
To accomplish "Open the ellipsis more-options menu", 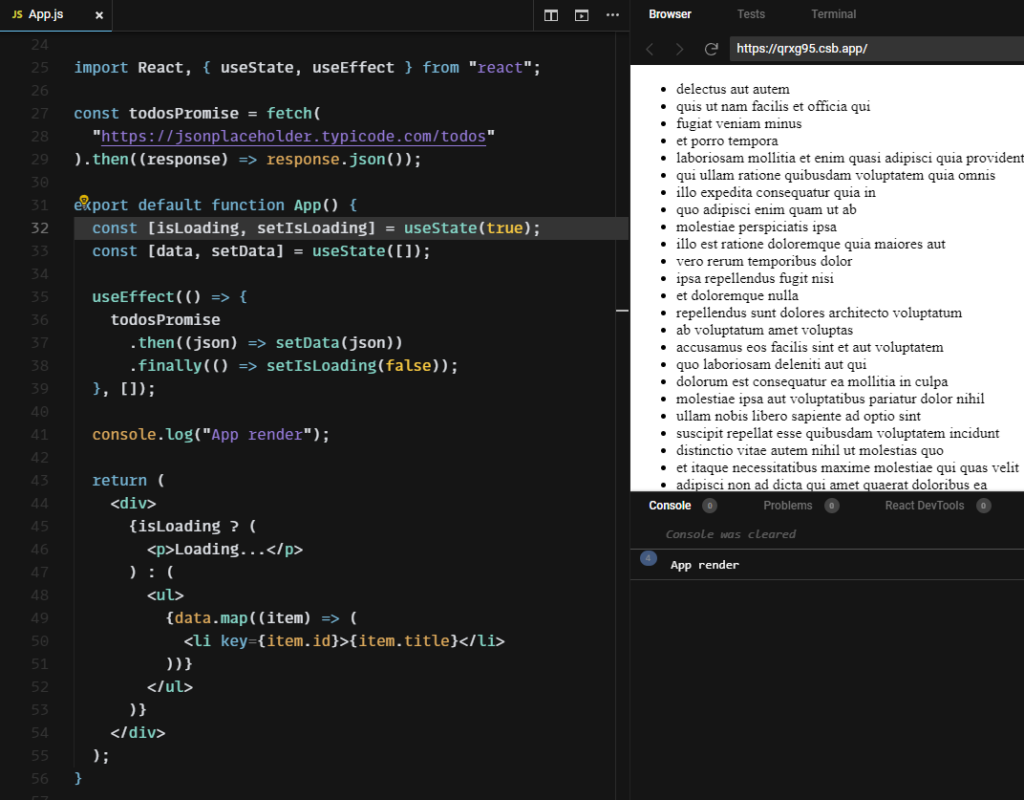I will coord(613,15).
